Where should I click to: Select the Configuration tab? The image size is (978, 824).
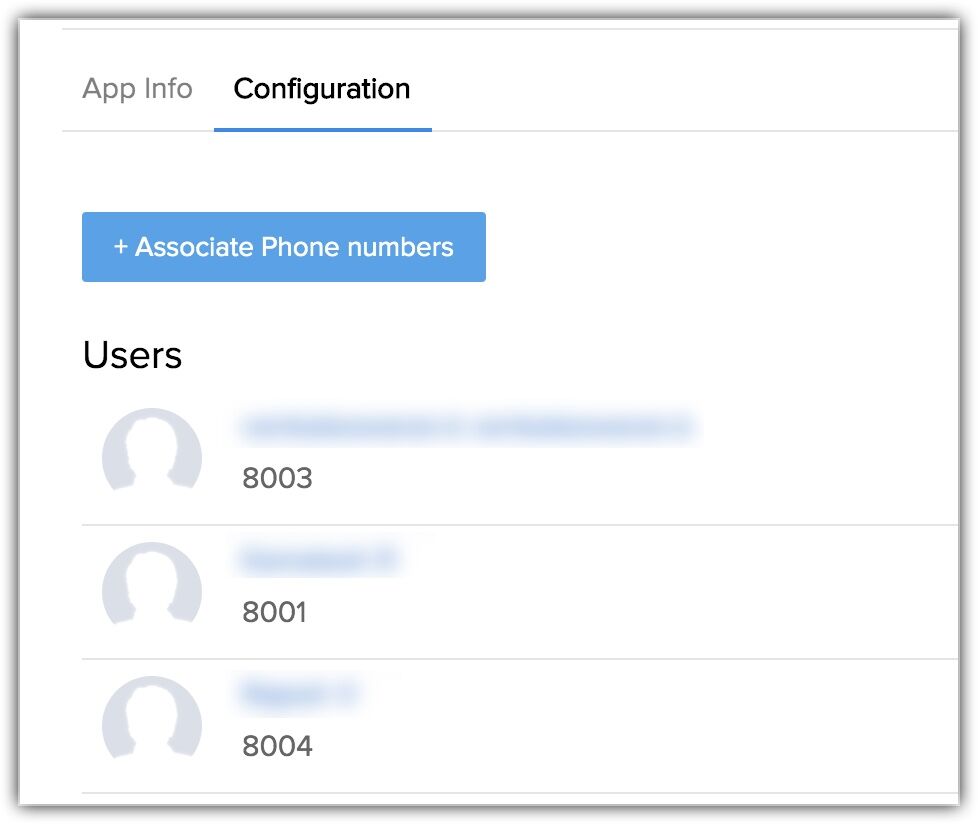click(322, 89)
